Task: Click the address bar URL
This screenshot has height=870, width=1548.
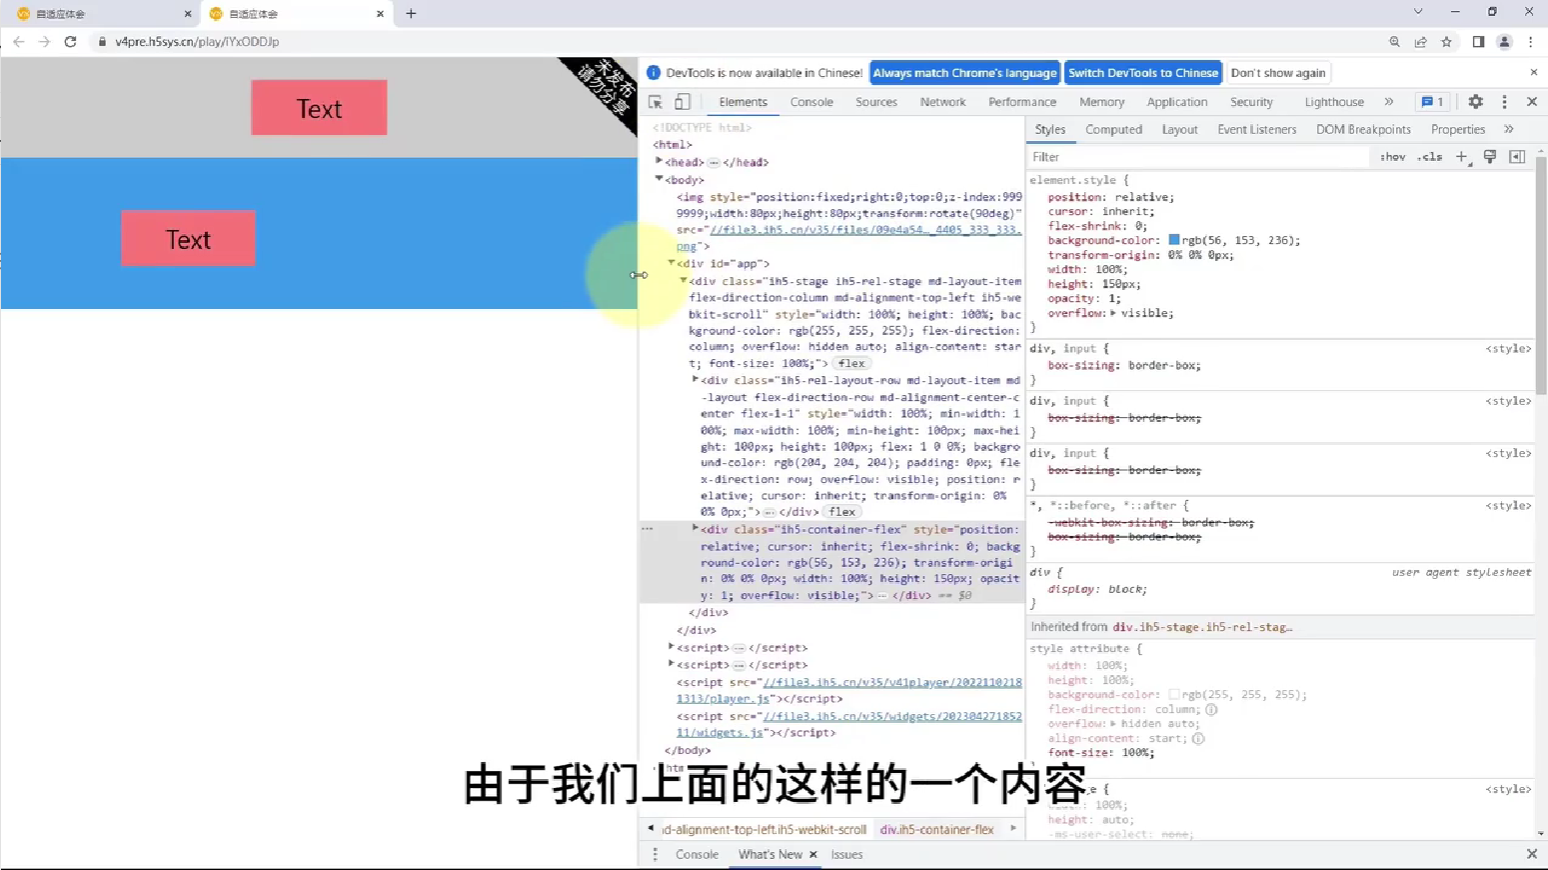Action: [197, 42]
